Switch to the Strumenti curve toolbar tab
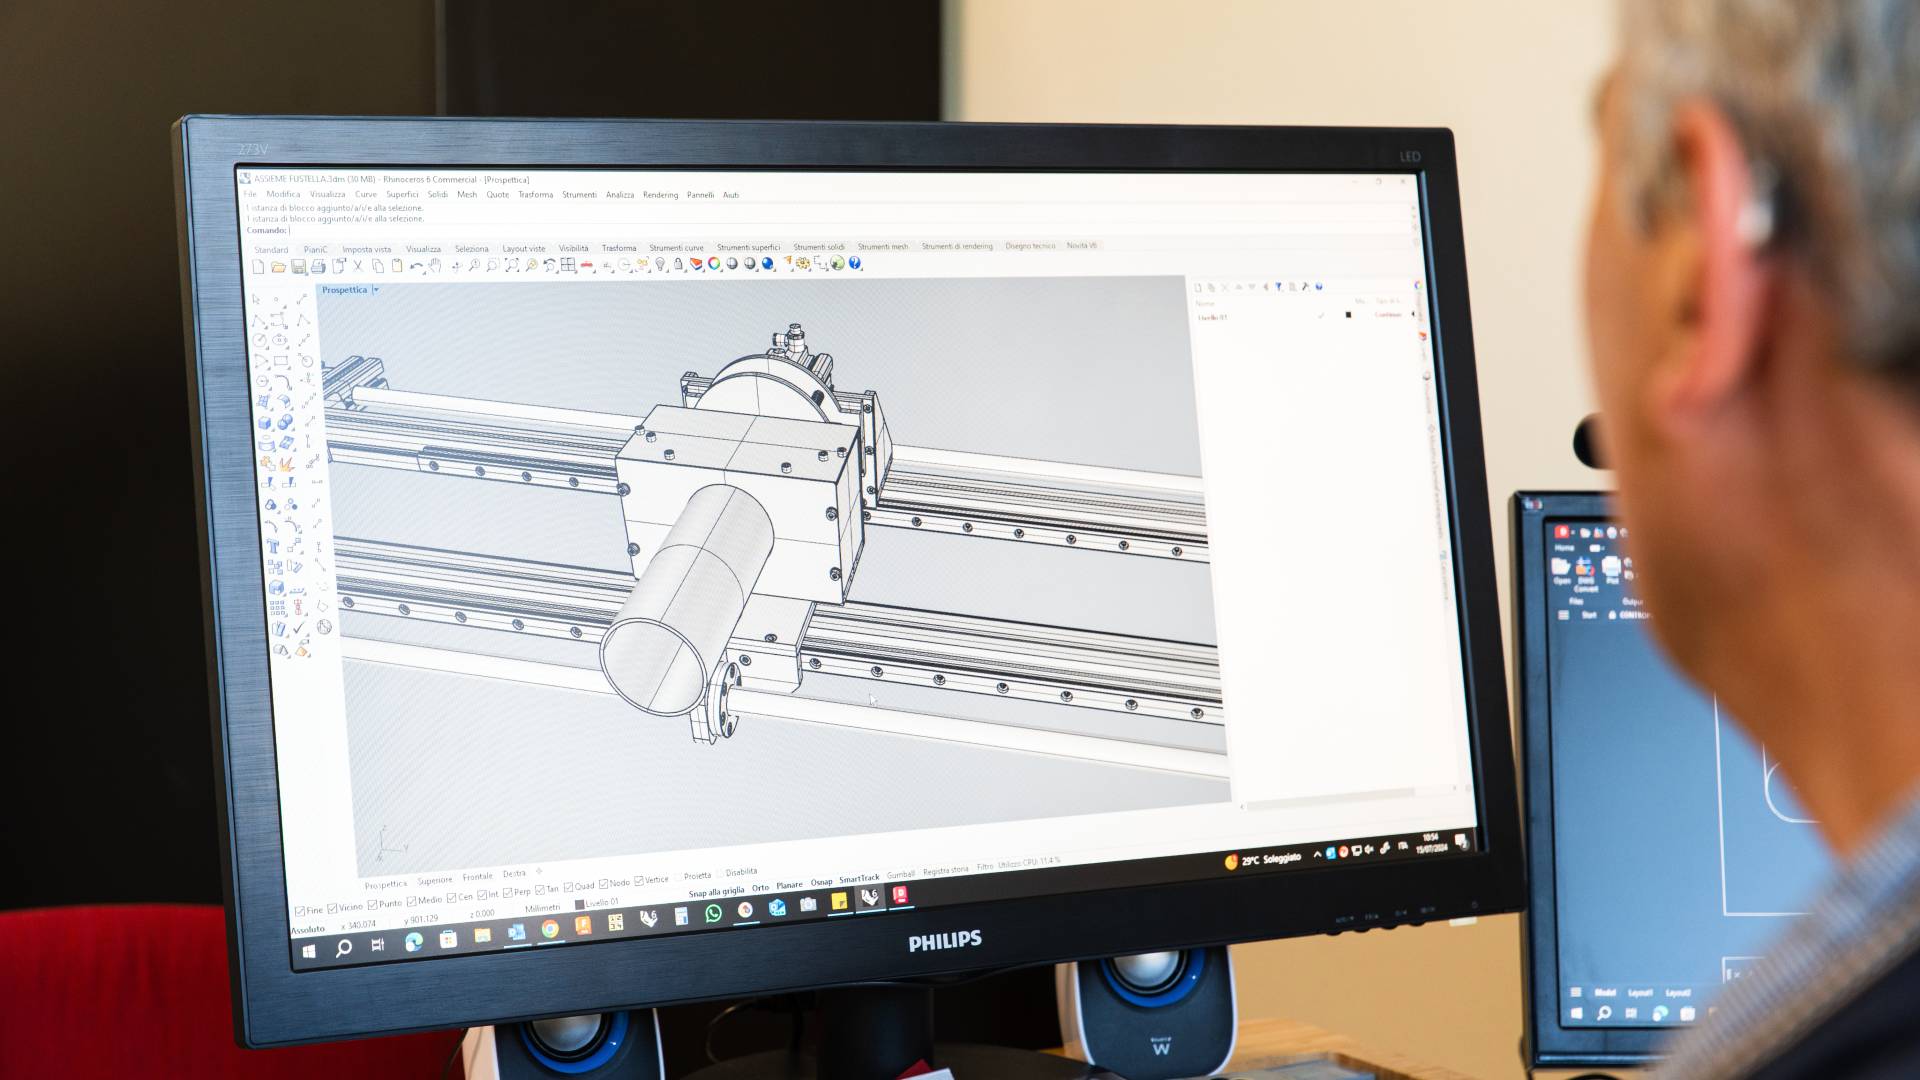Image resolution: width=1920 pixels, height=1080 pixels. 676,248
